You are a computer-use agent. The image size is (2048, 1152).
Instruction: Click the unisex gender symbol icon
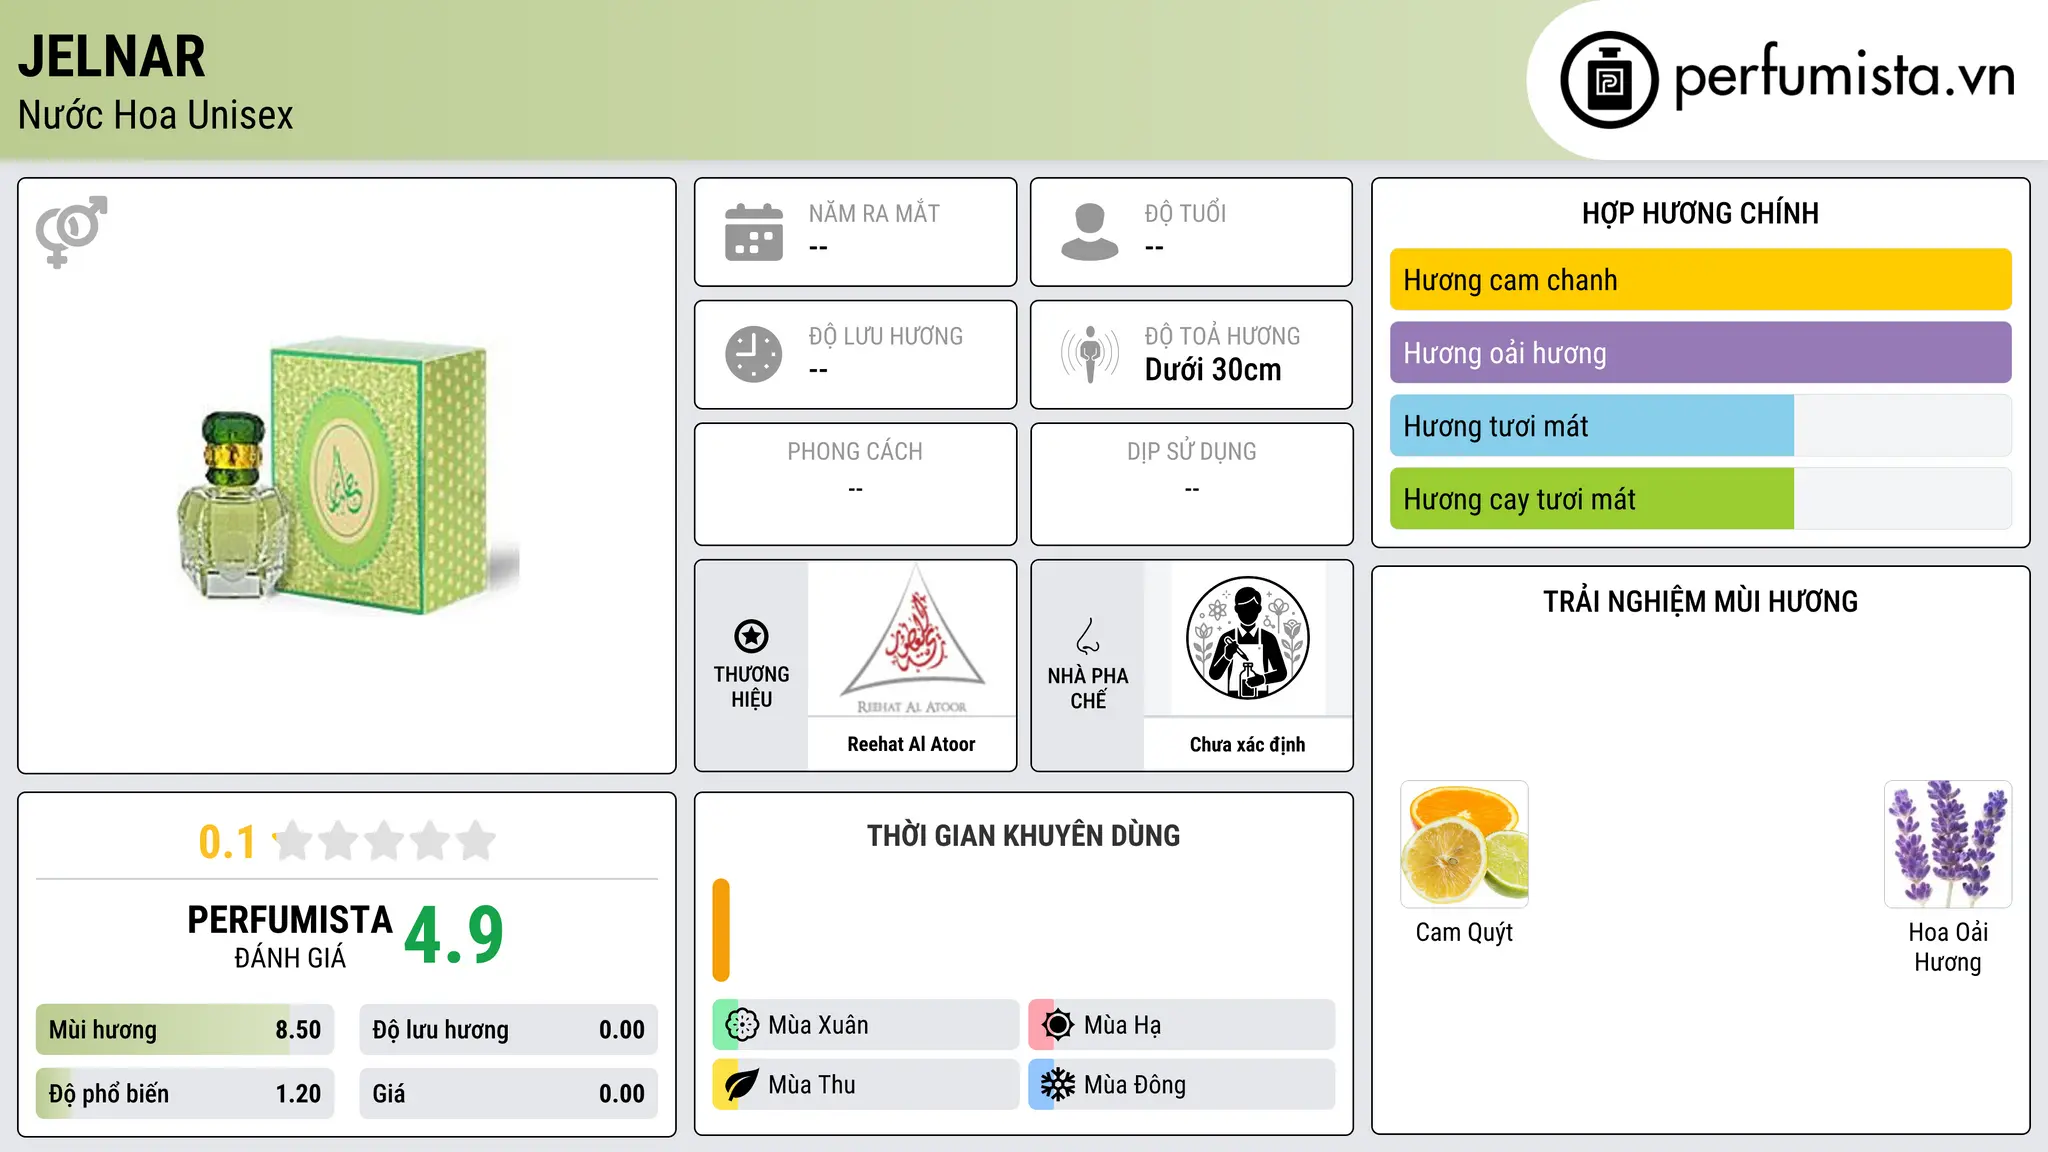pyautogui.click(x=71, y=231)
